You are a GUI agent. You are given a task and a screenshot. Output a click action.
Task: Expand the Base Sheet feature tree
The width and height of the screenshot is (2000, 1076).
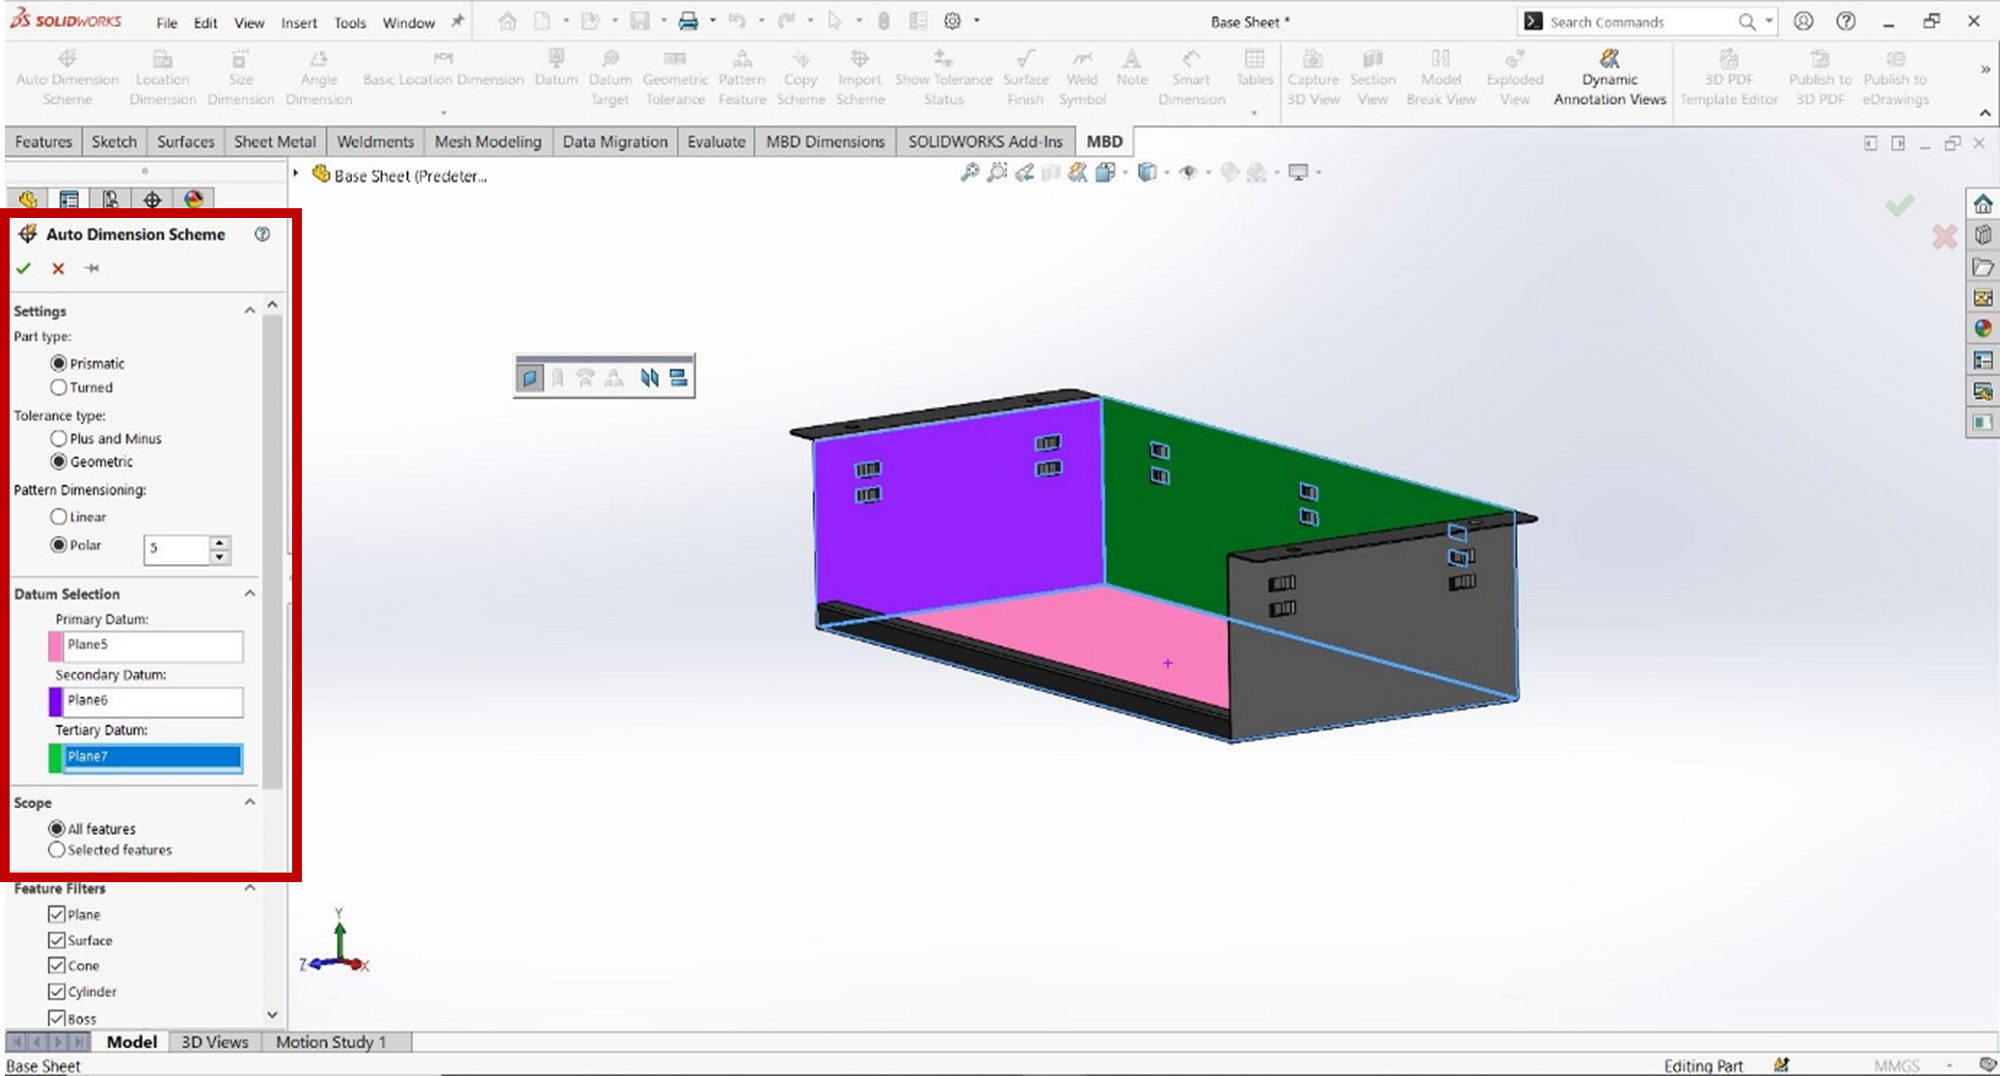pos(296,174)
